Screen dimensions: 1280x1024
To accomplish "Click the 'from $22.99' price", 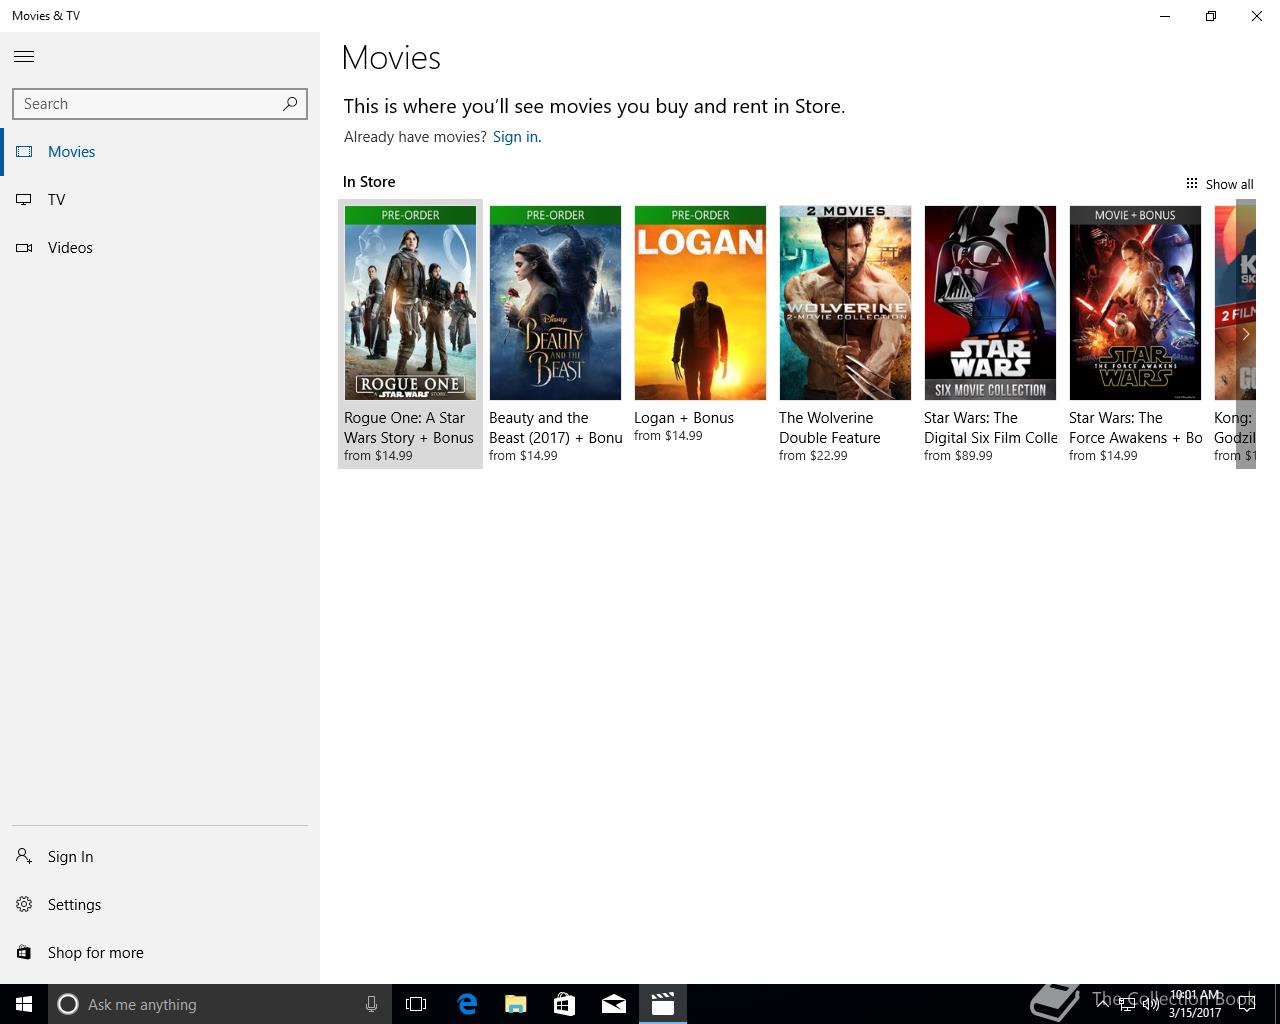I will (x=813, y=456).
